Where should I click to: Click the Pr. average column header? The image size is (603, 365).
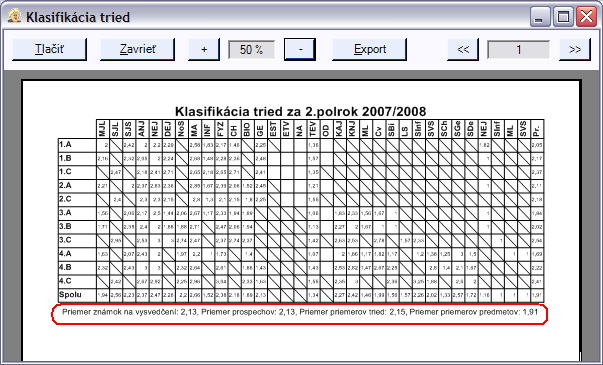537,129
